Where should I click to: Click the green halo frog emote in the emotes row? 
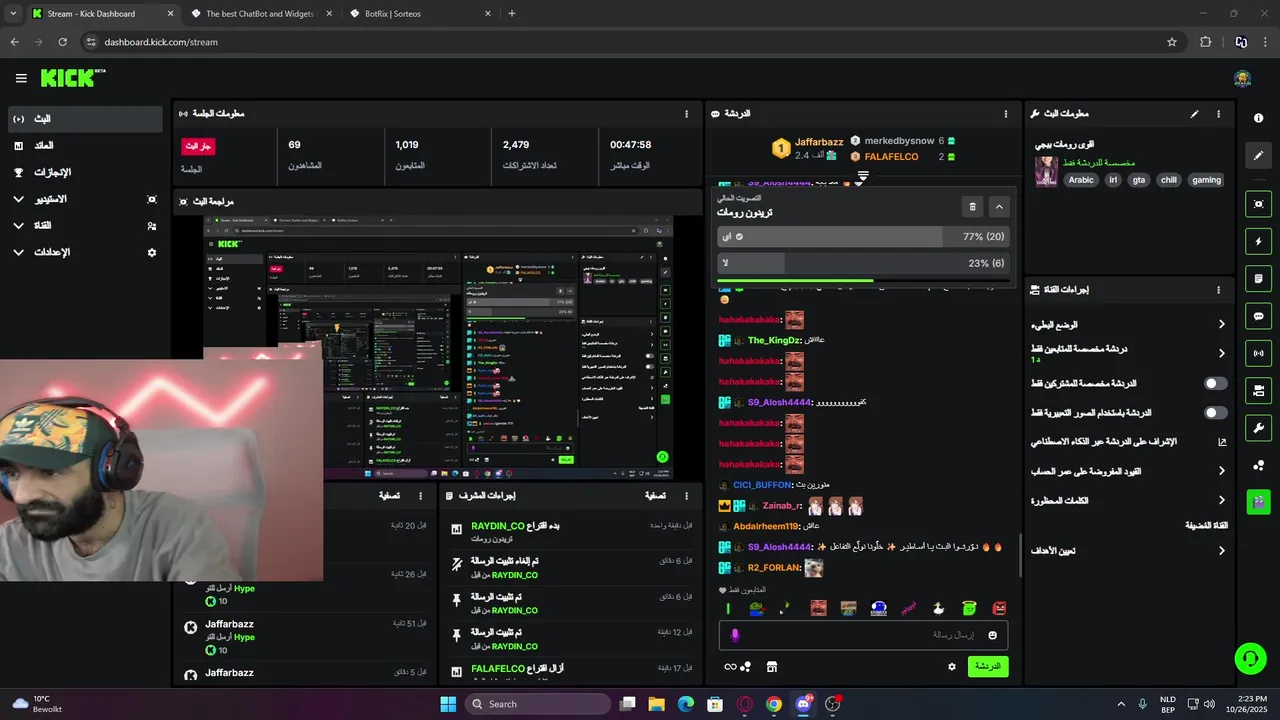pos(969,608)
